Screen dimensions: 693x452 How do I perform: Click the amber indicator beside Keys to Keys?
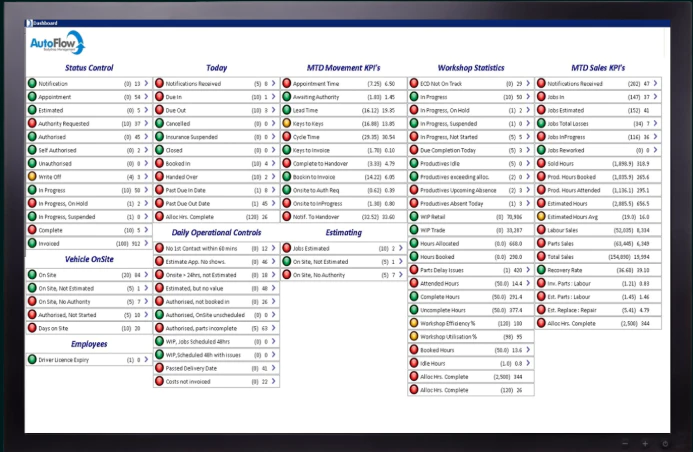(x=286, y=123)
